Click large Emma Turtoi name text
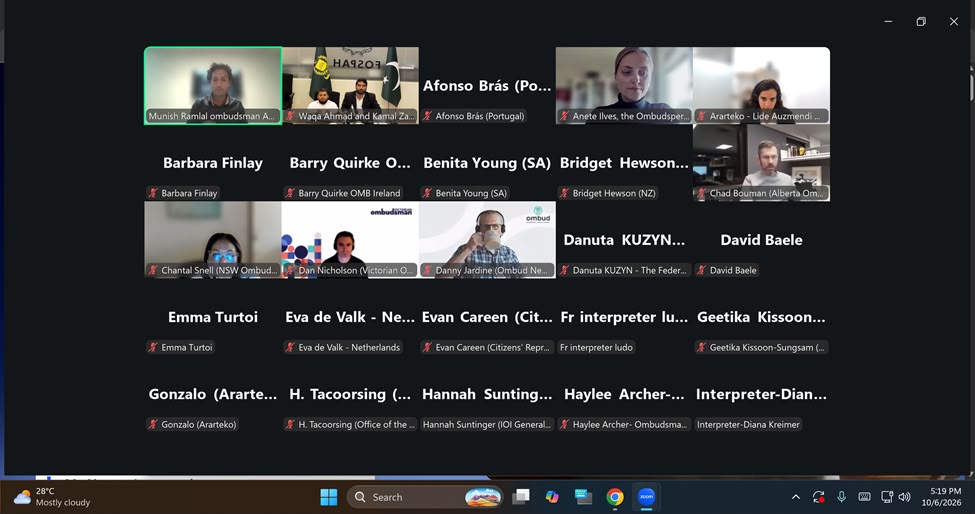 213,317
